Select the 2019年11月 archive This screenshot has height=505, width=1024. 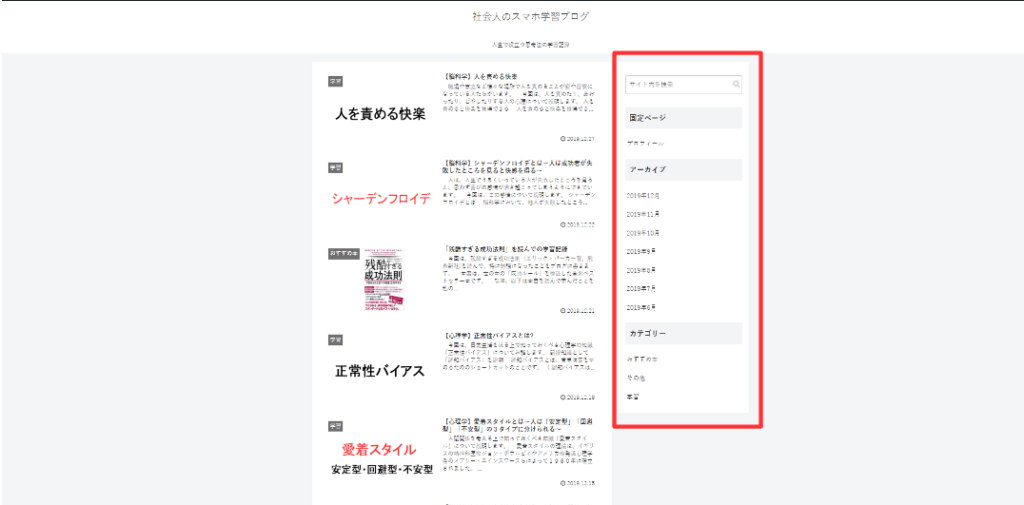click(x=643, y=214)
